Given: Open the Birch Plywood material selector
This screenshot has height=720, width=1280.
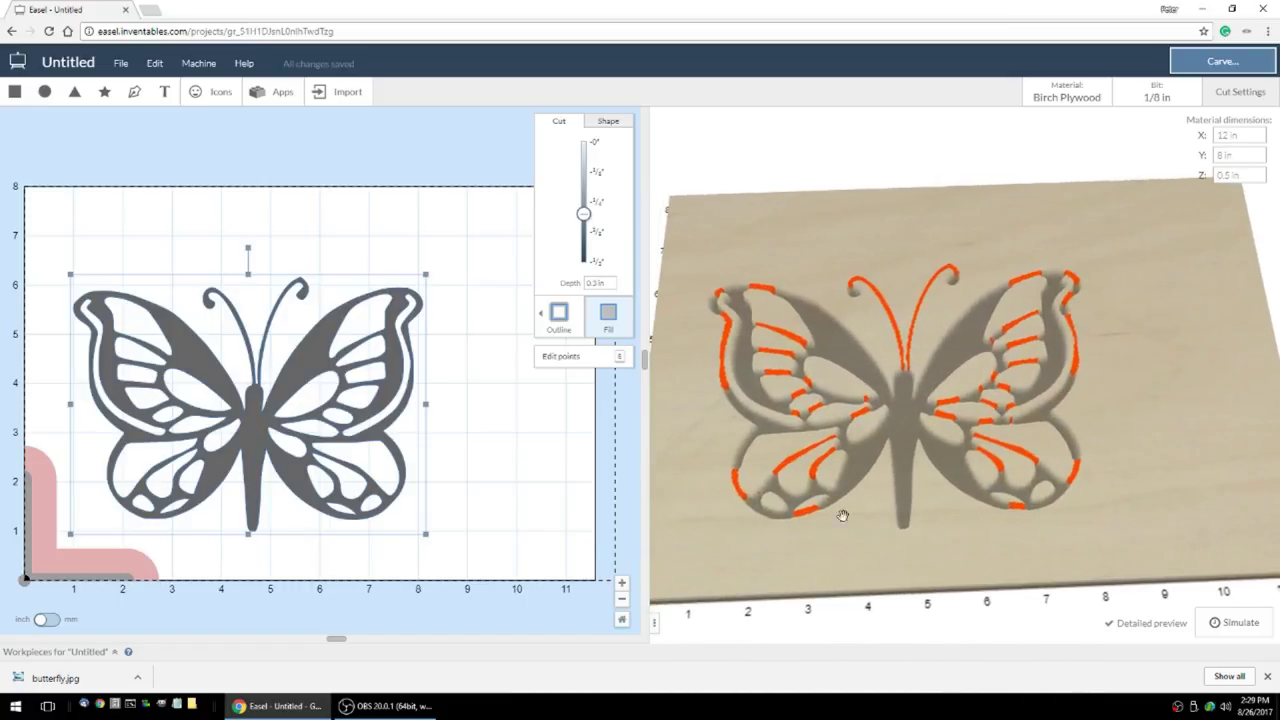Looking at the screenshot, I should point(1067,92).
